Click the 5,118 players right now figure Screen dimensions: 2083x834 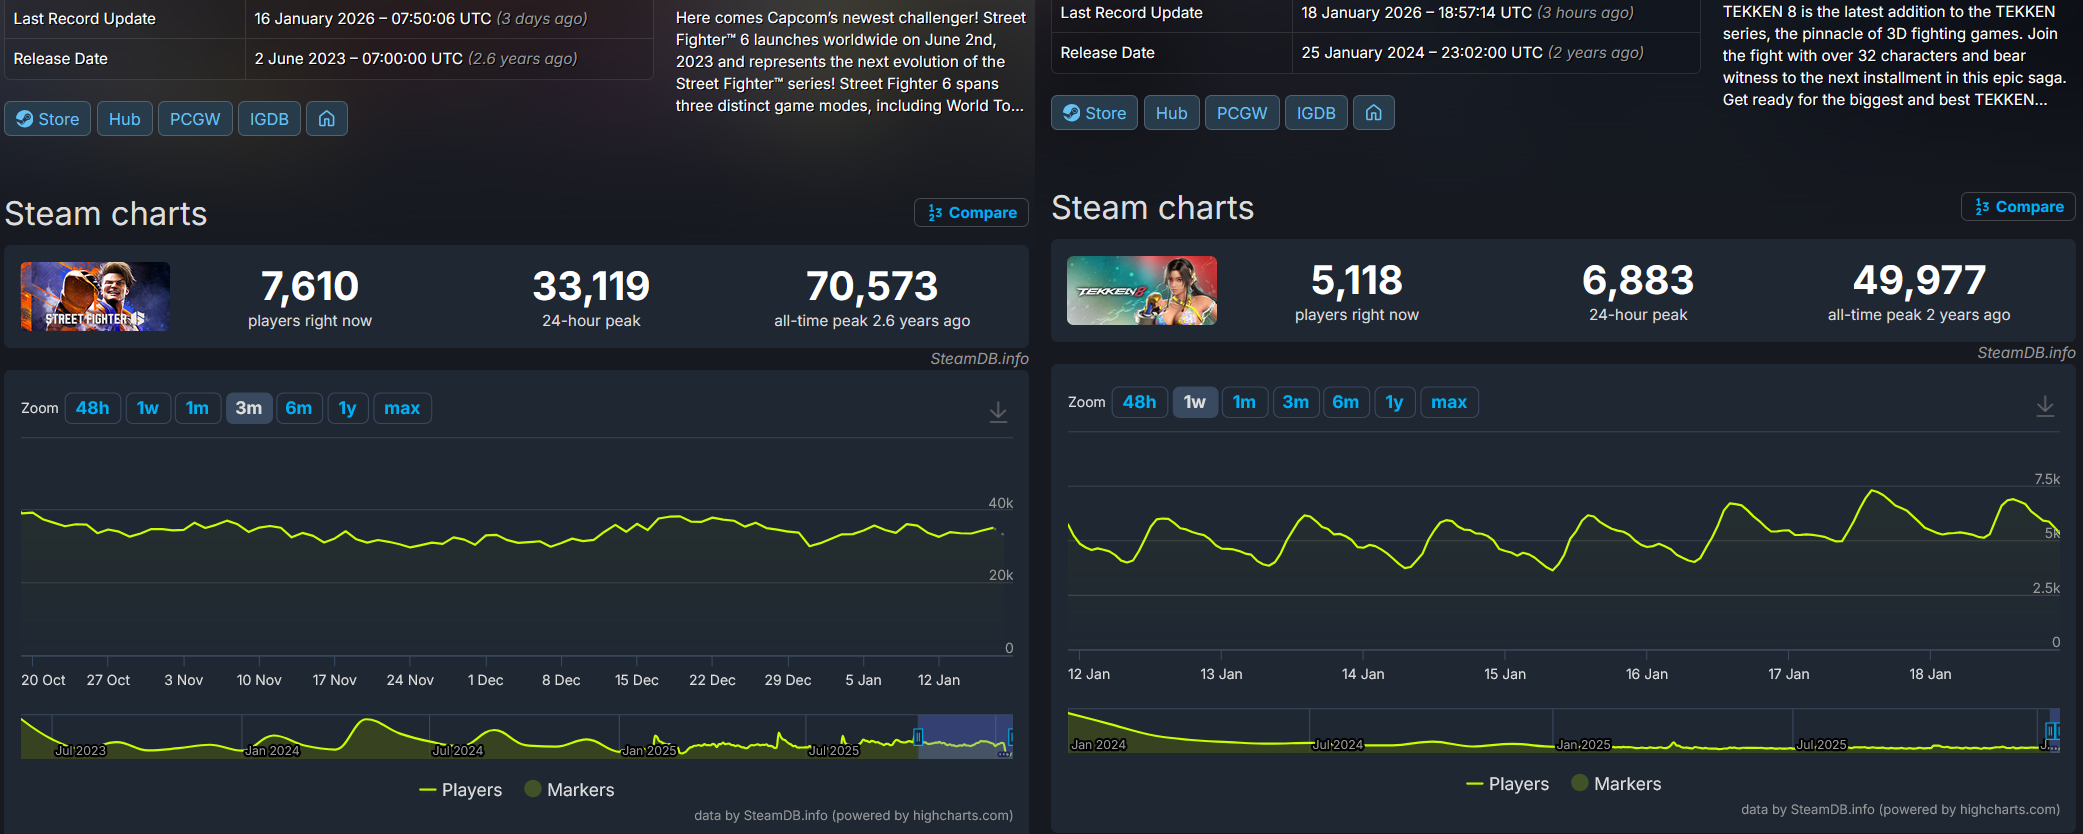pyautogui.click(x=1357, y=281)
